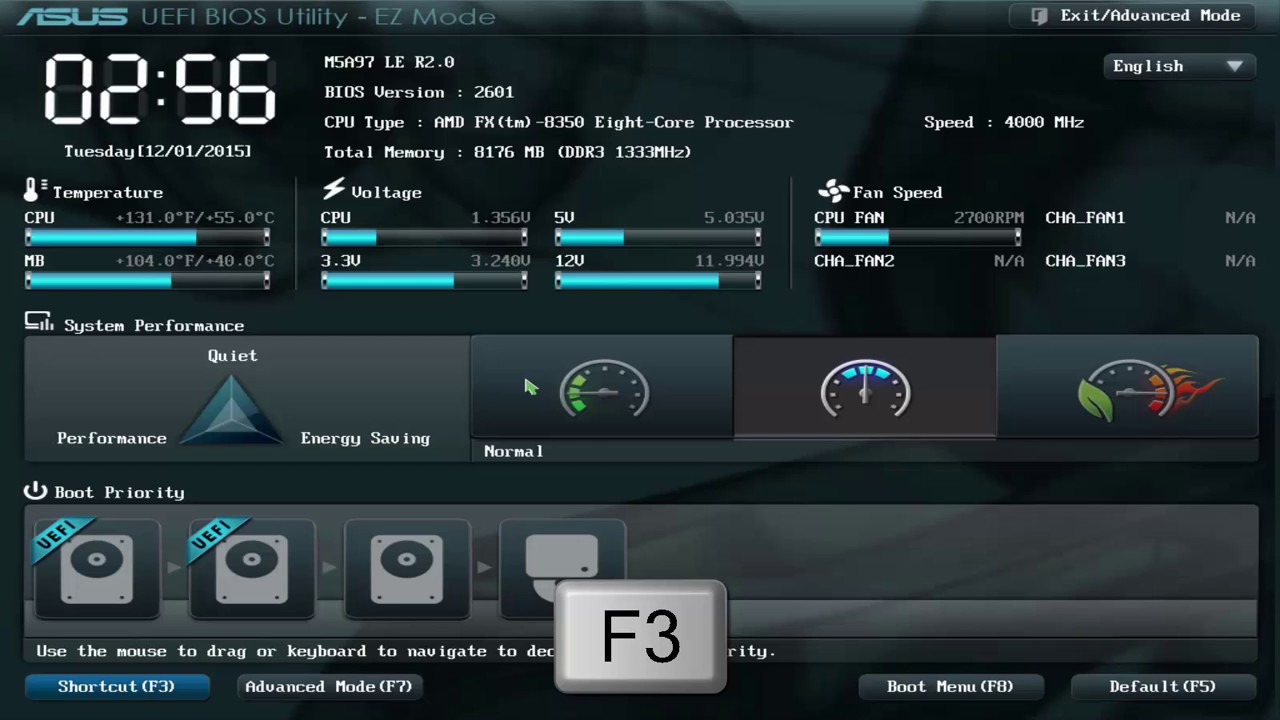
Task: Click the ASUS logo
Action: coord(73,16)
